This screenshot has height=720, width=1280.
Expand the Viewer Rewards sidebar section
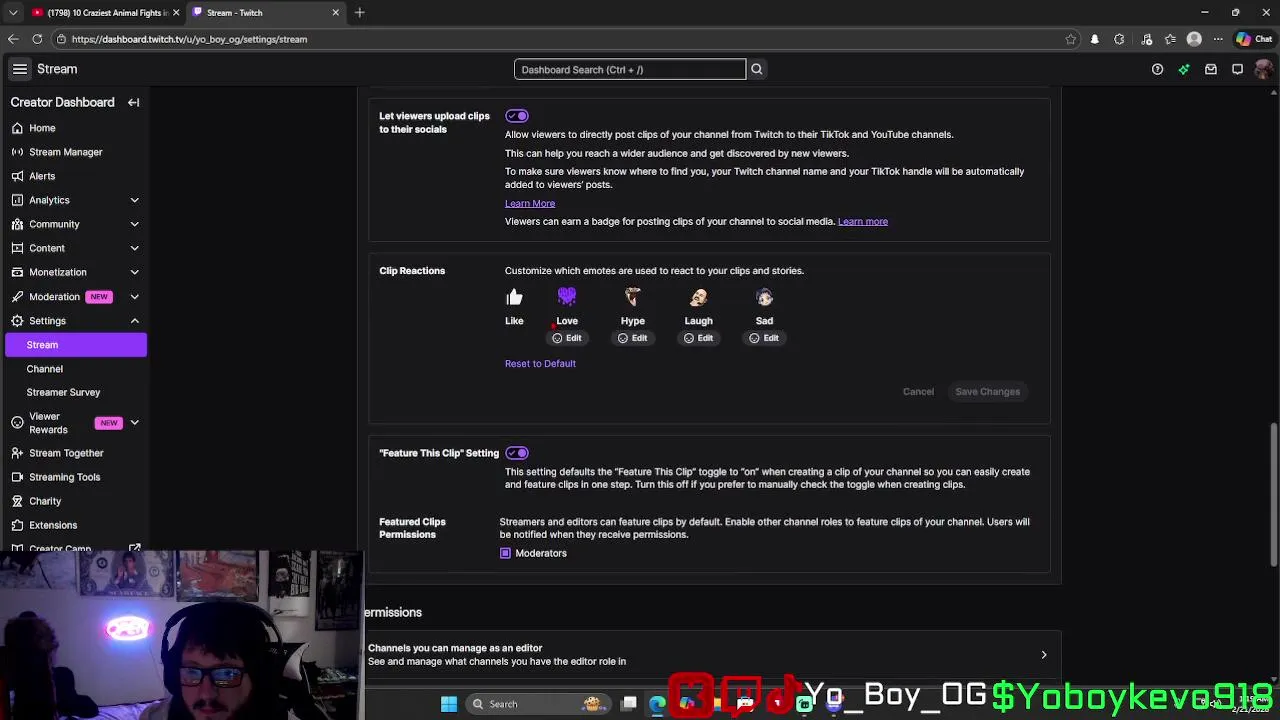click(134, 423)
